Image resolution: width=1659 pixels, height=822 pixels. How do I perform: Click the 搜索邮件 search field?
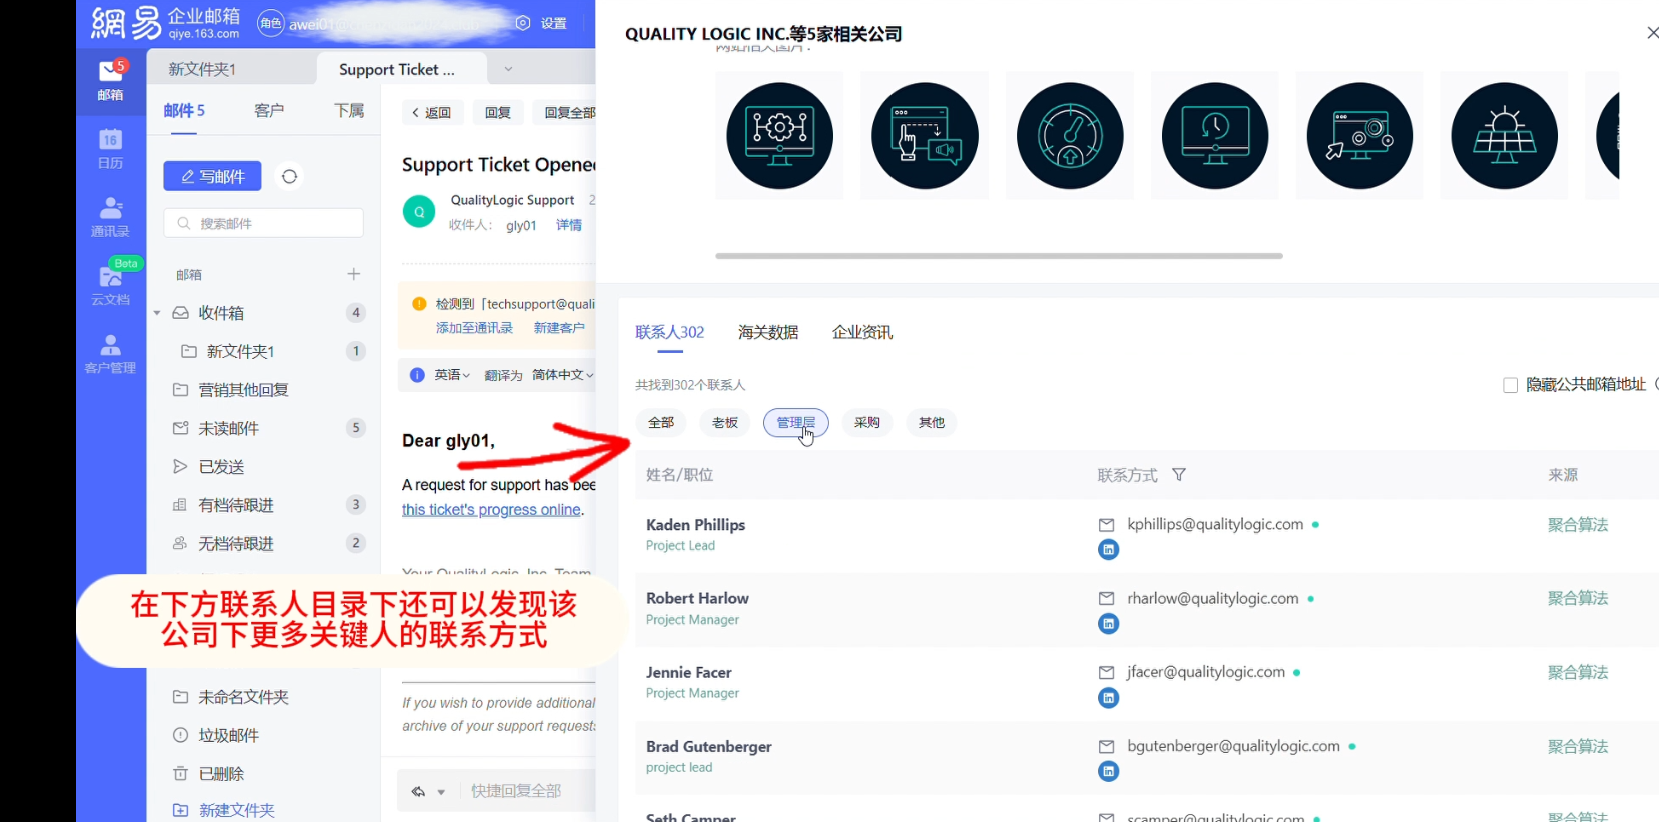coord(263,223)
